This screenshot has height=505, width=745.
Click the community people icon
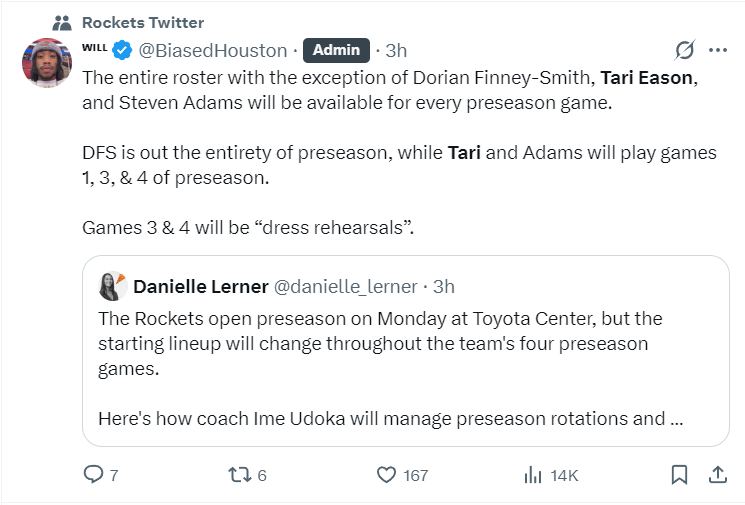[x=62, y=22]
